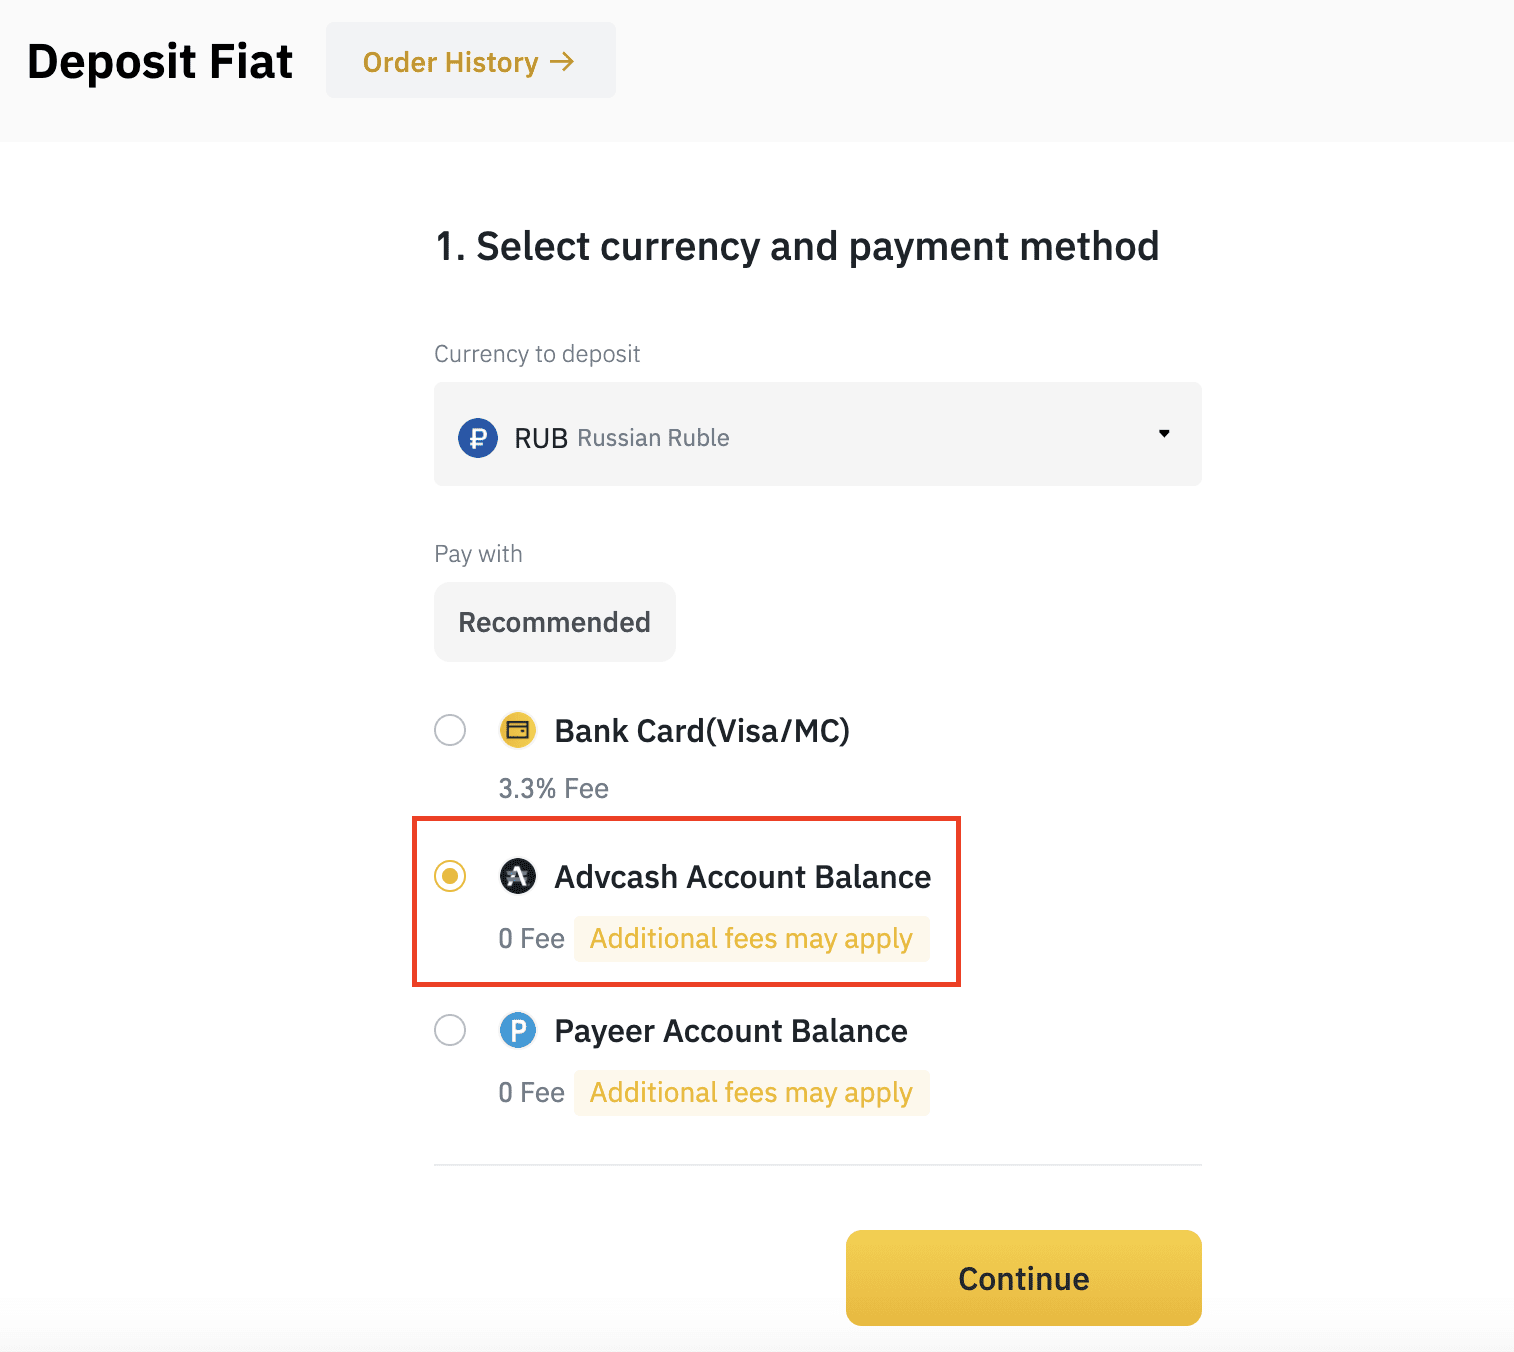This screenshot has height=1352, width=1514.
Task: Click the Payeer logo icon
Action: pos(518,1030)
